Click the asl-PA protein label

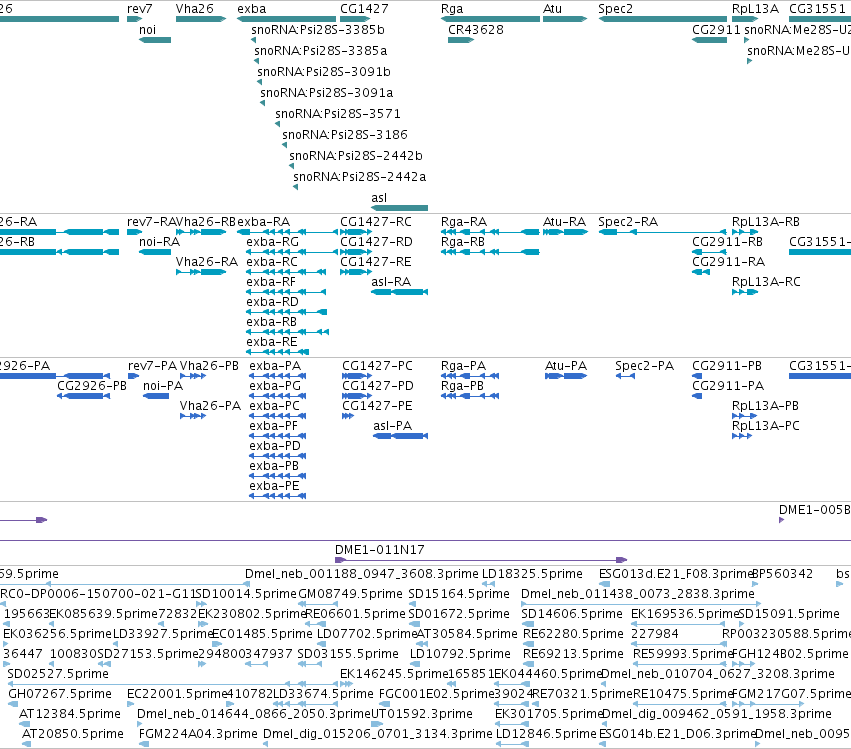pyautogui.click(x=392, y=426)
